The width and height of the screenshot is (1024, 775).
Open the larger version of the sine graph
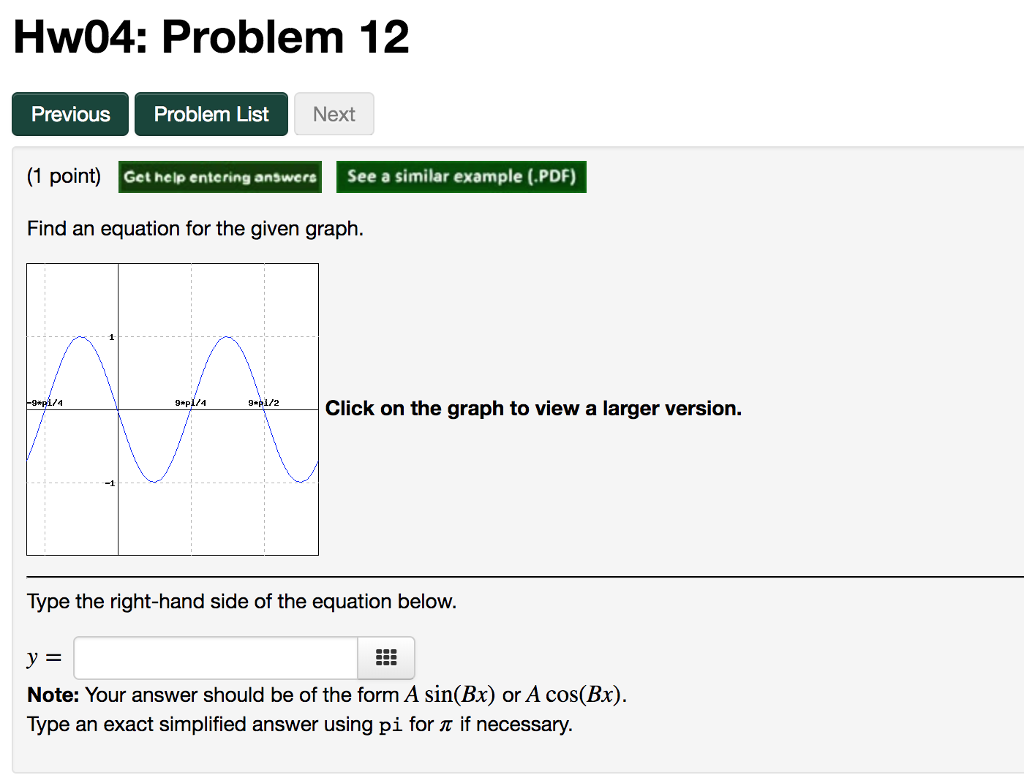[x=172, y=408]
